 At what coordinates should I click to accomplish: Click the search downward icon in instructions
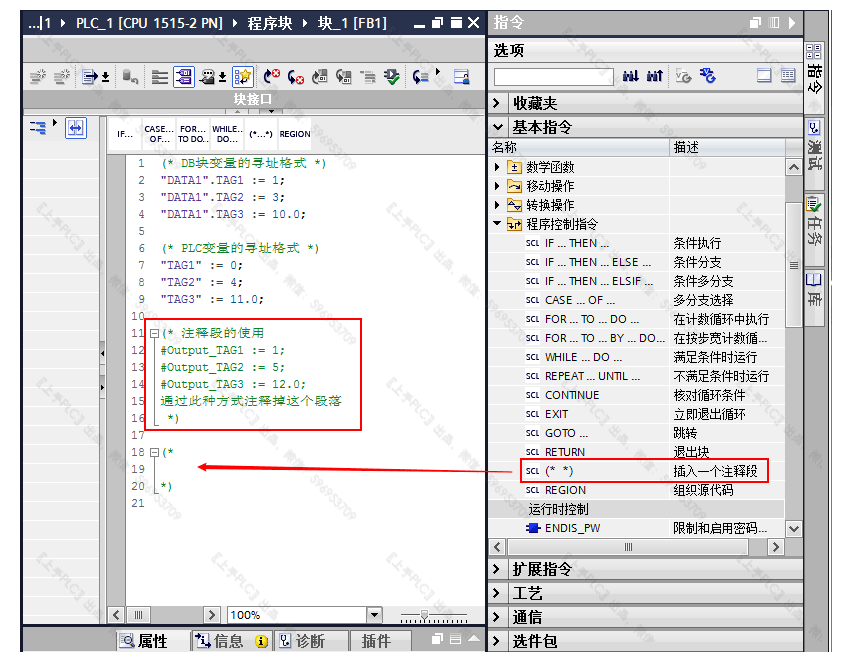630,76
